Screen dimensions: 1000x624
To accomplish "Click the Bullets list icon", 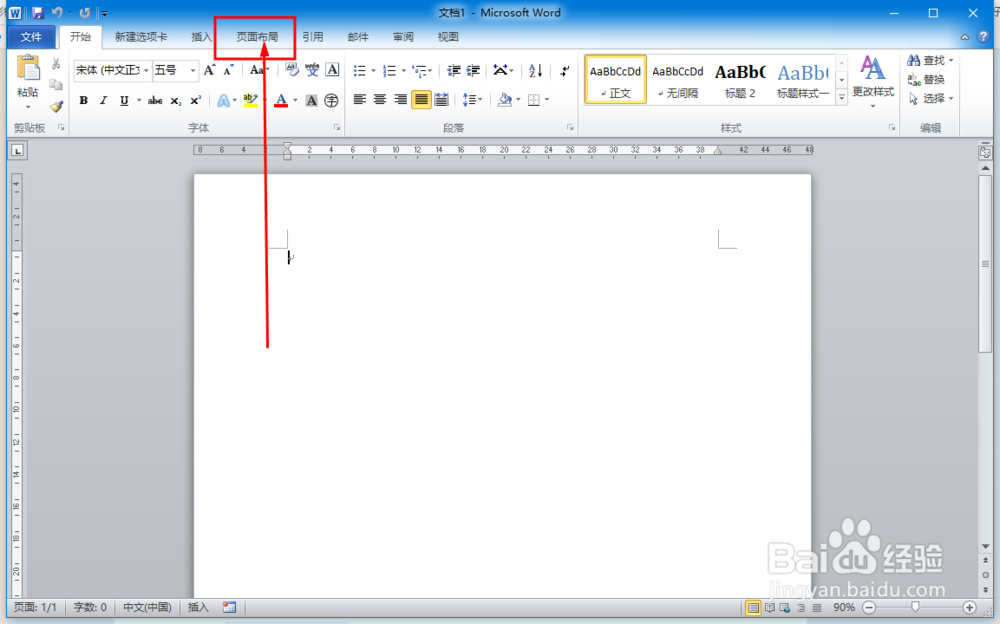I will (x=360, y=70).
